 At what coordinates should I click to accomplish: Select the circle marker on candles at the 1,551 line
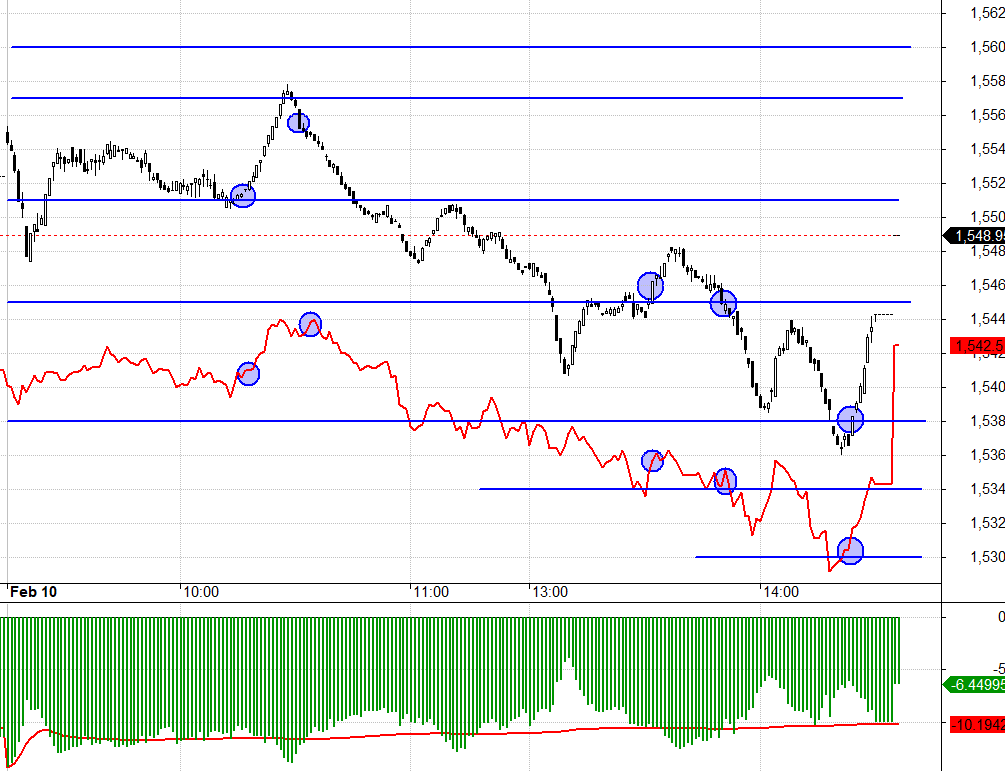pos(243,195)
